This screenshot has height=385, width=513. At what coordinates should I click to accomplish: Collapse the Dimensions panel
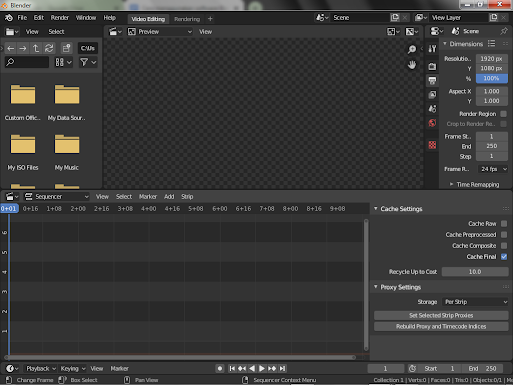pos(445,44)
